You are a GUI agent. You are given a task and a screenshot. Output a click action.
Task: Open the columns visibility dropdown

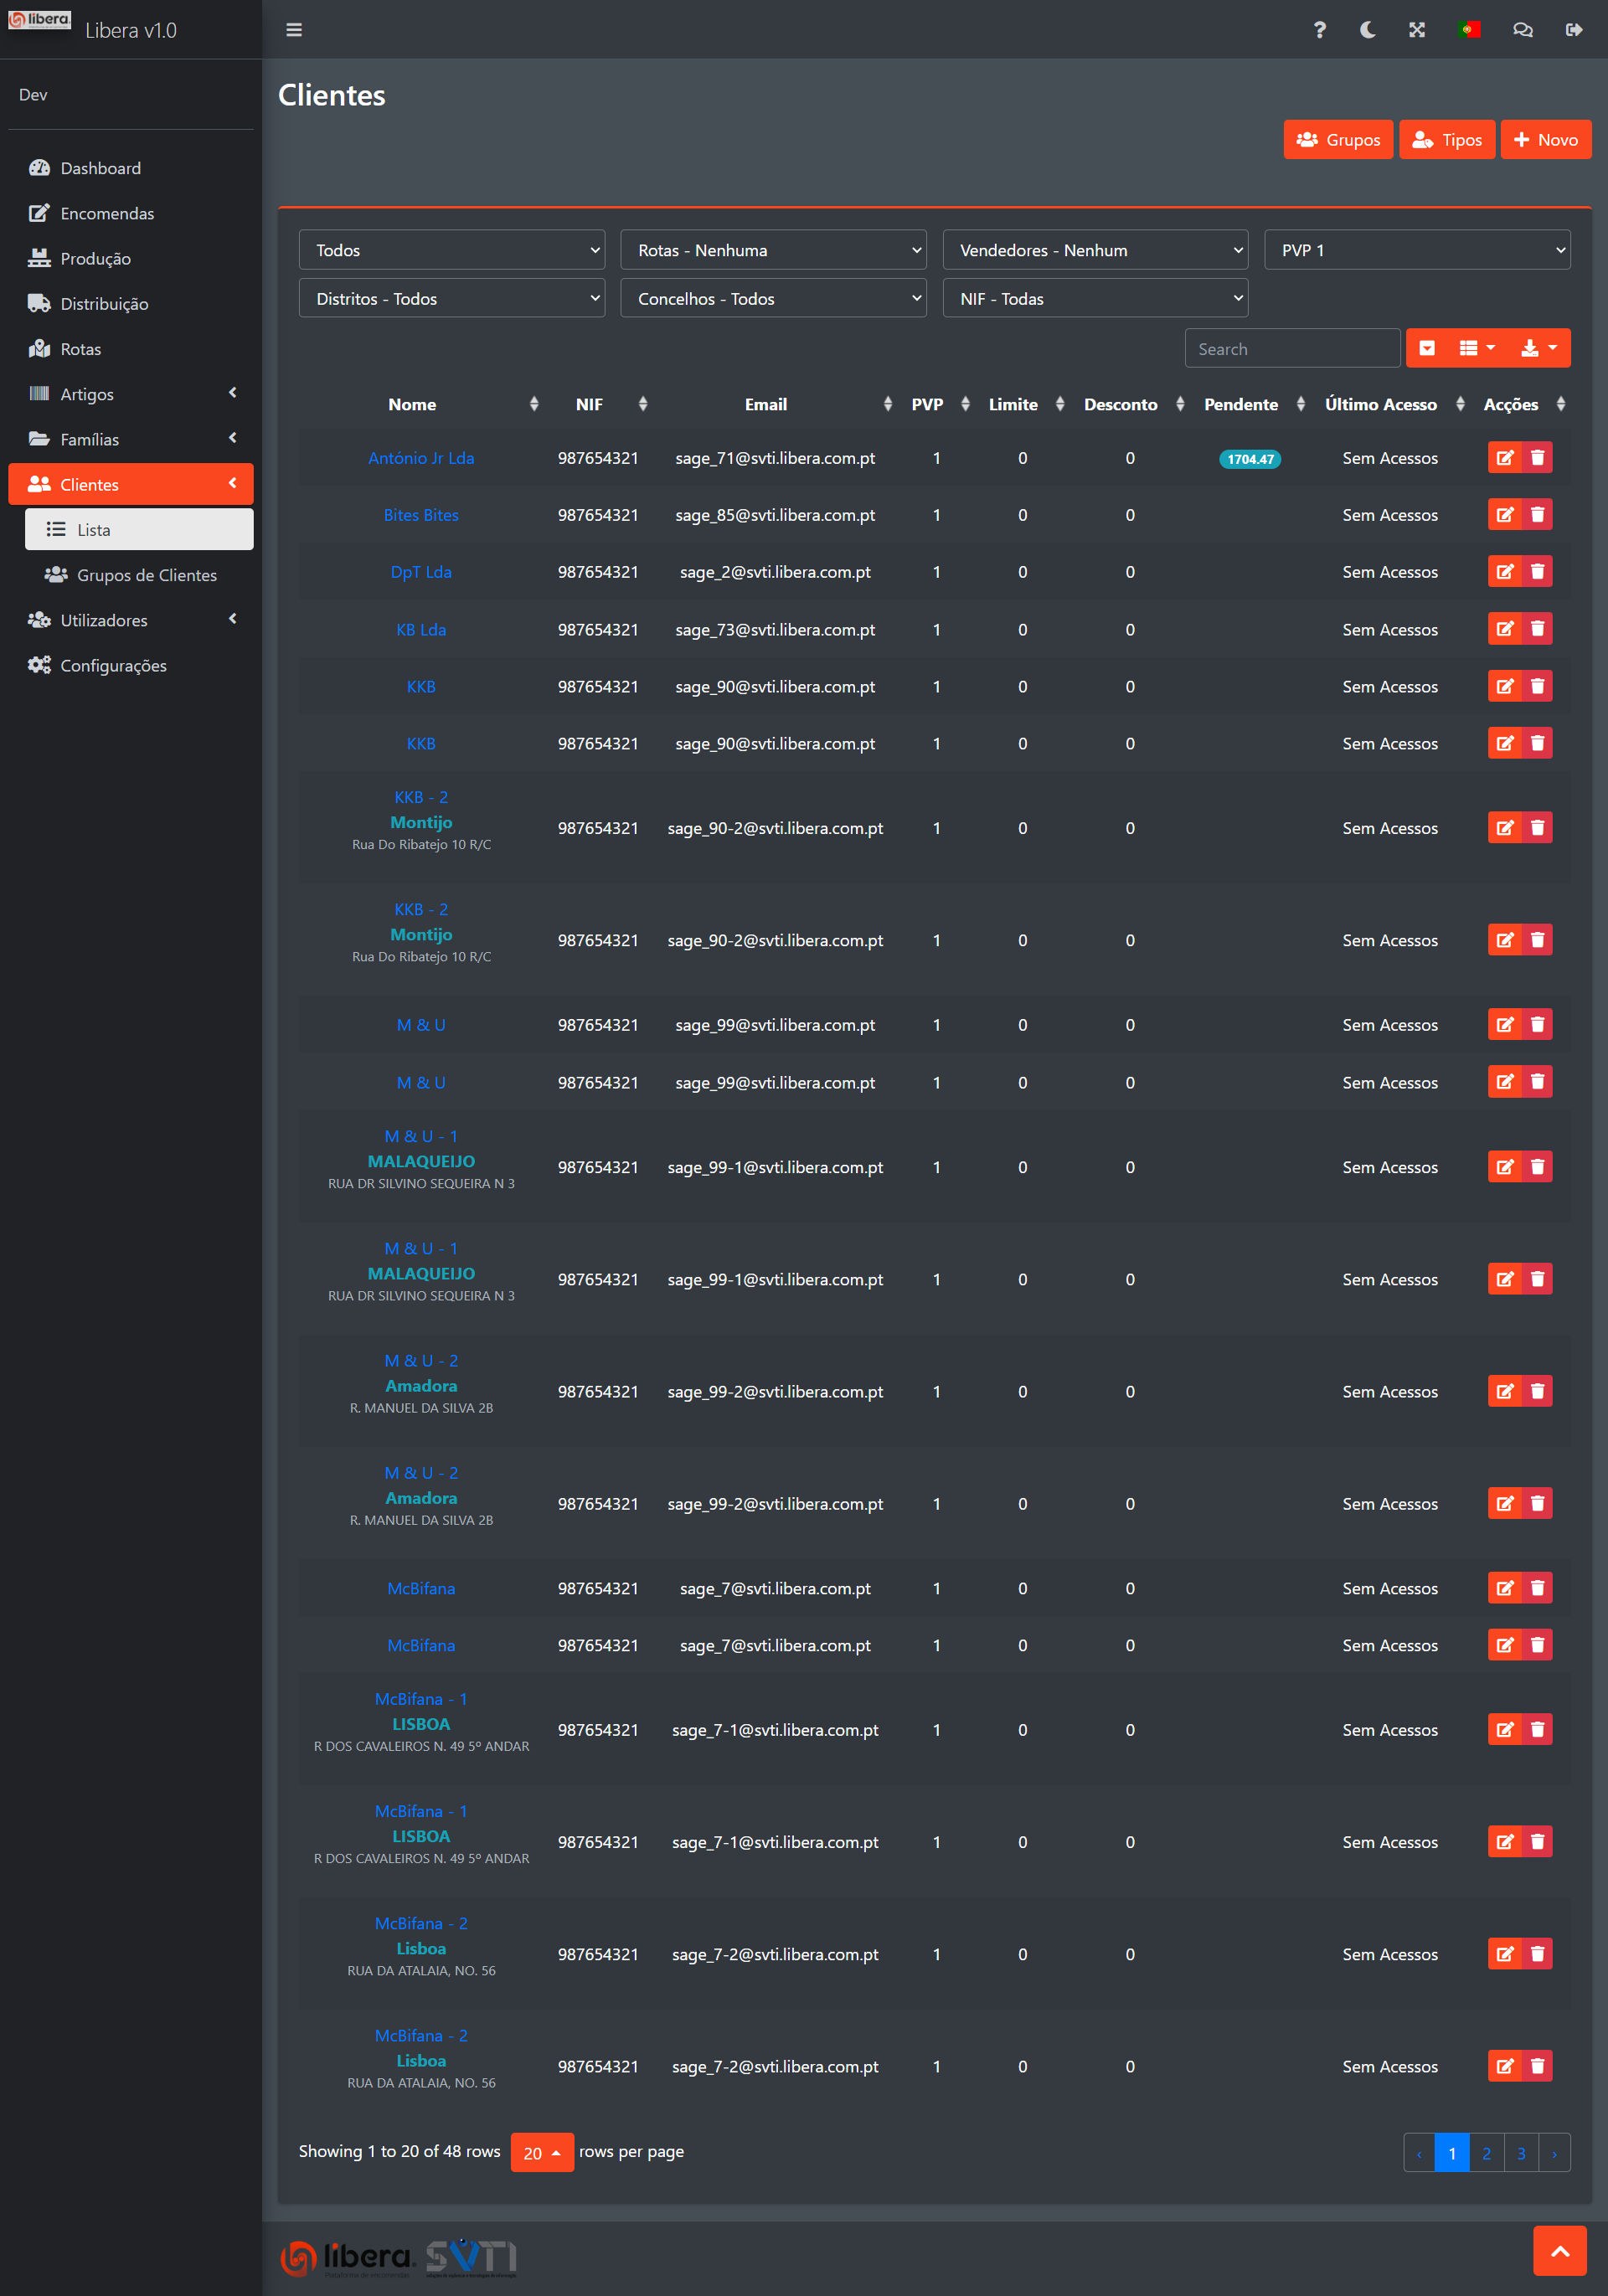click(x=1476, y=348)
